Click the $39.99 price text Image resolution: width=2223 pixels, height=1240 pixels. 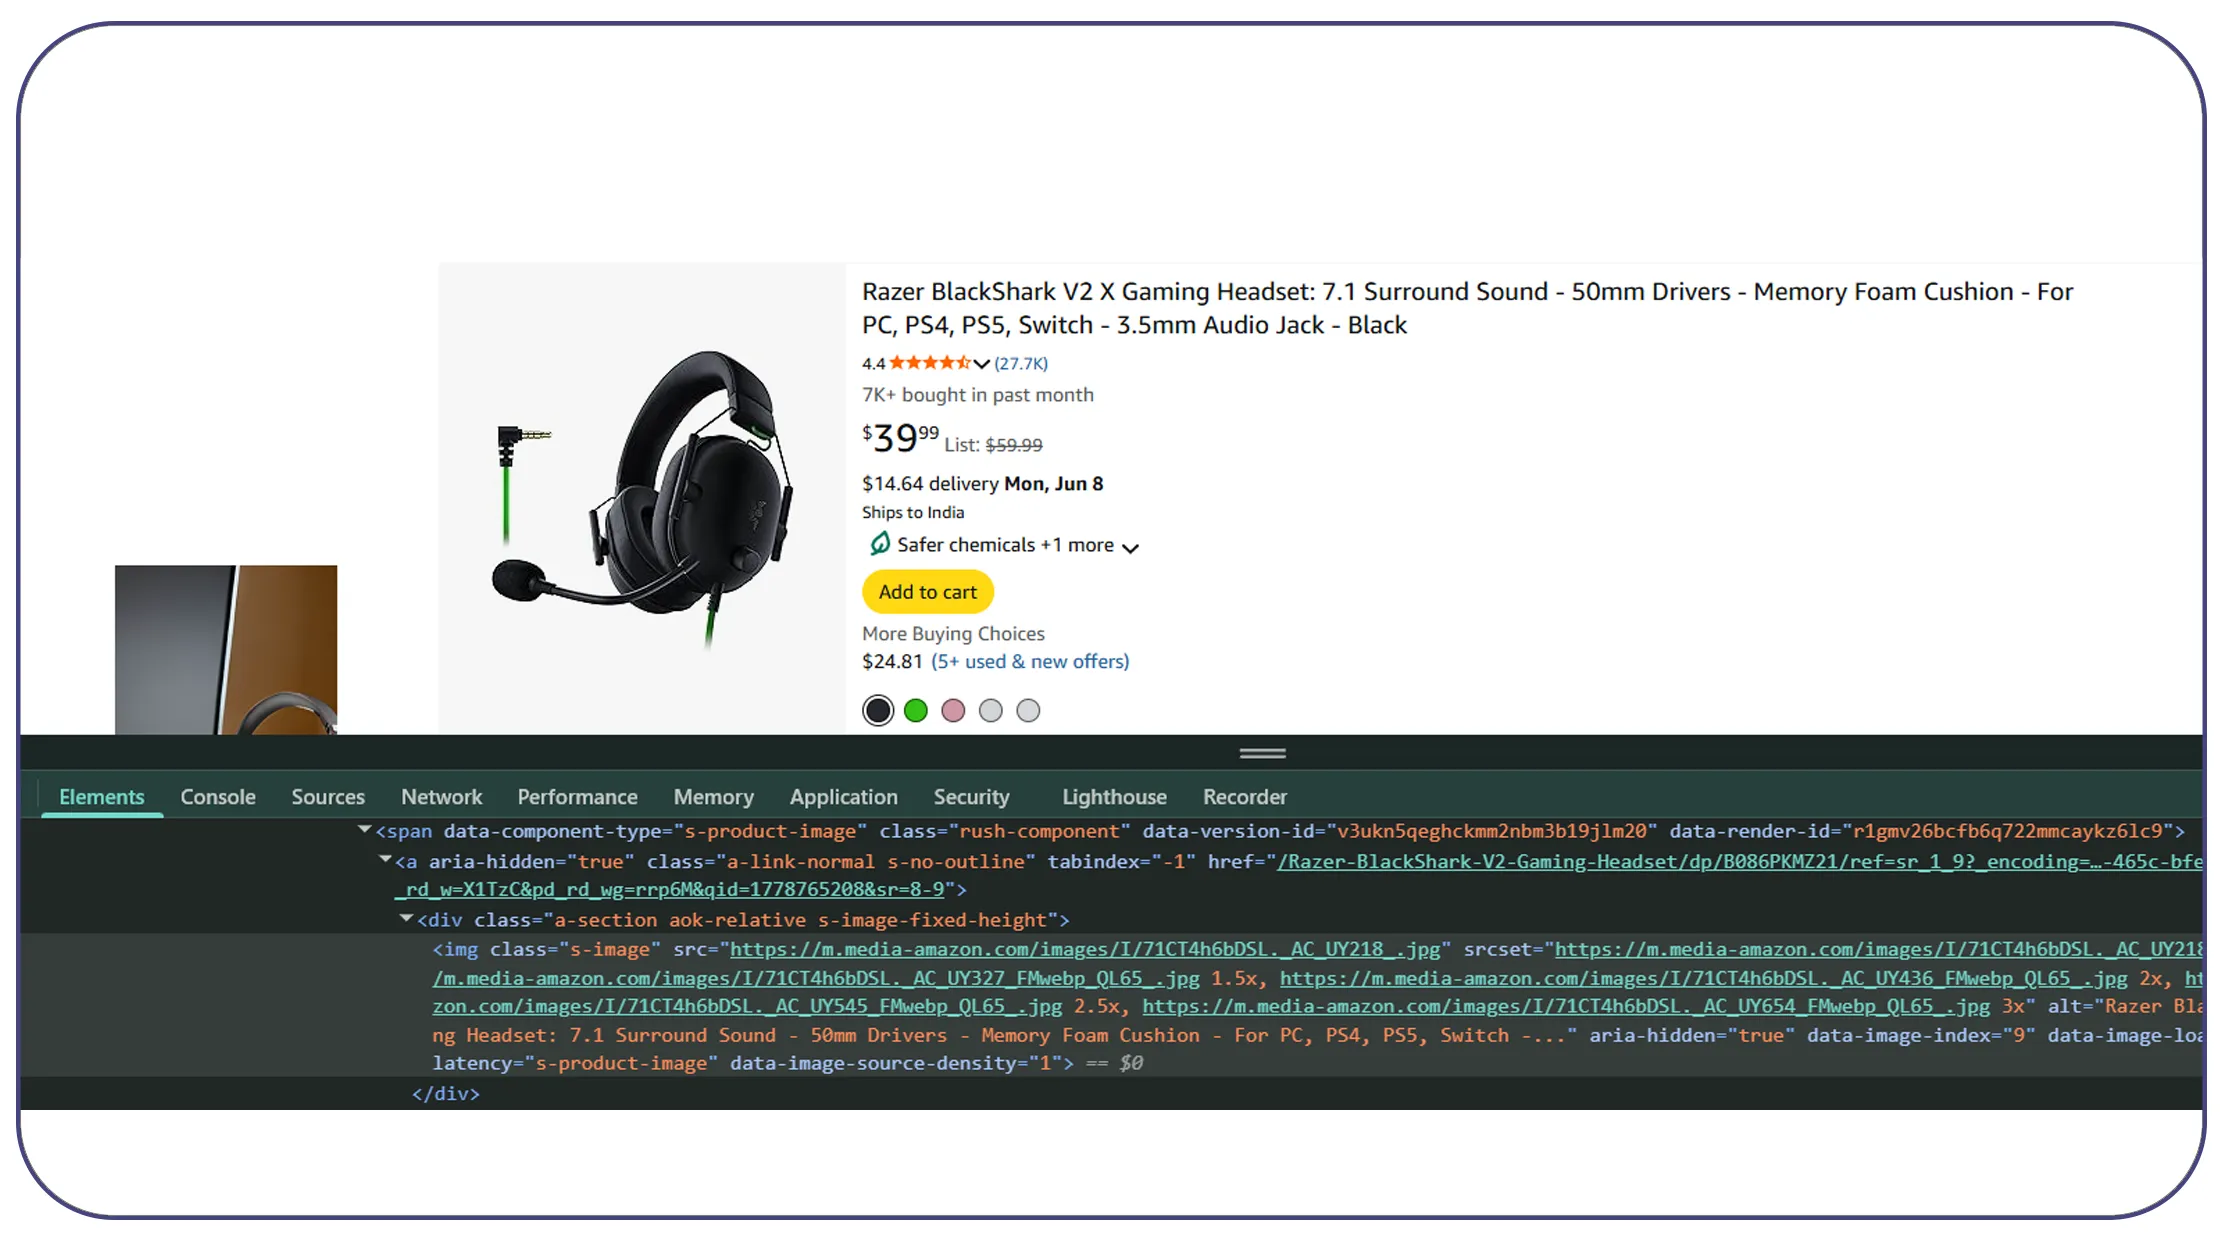(900, 437)
